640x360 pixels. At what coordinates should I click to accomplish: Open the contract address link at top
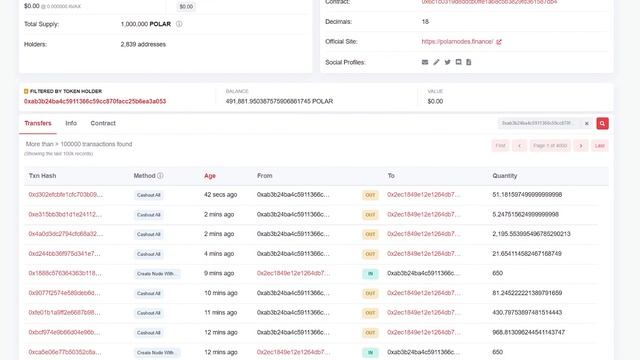point(489,2)
